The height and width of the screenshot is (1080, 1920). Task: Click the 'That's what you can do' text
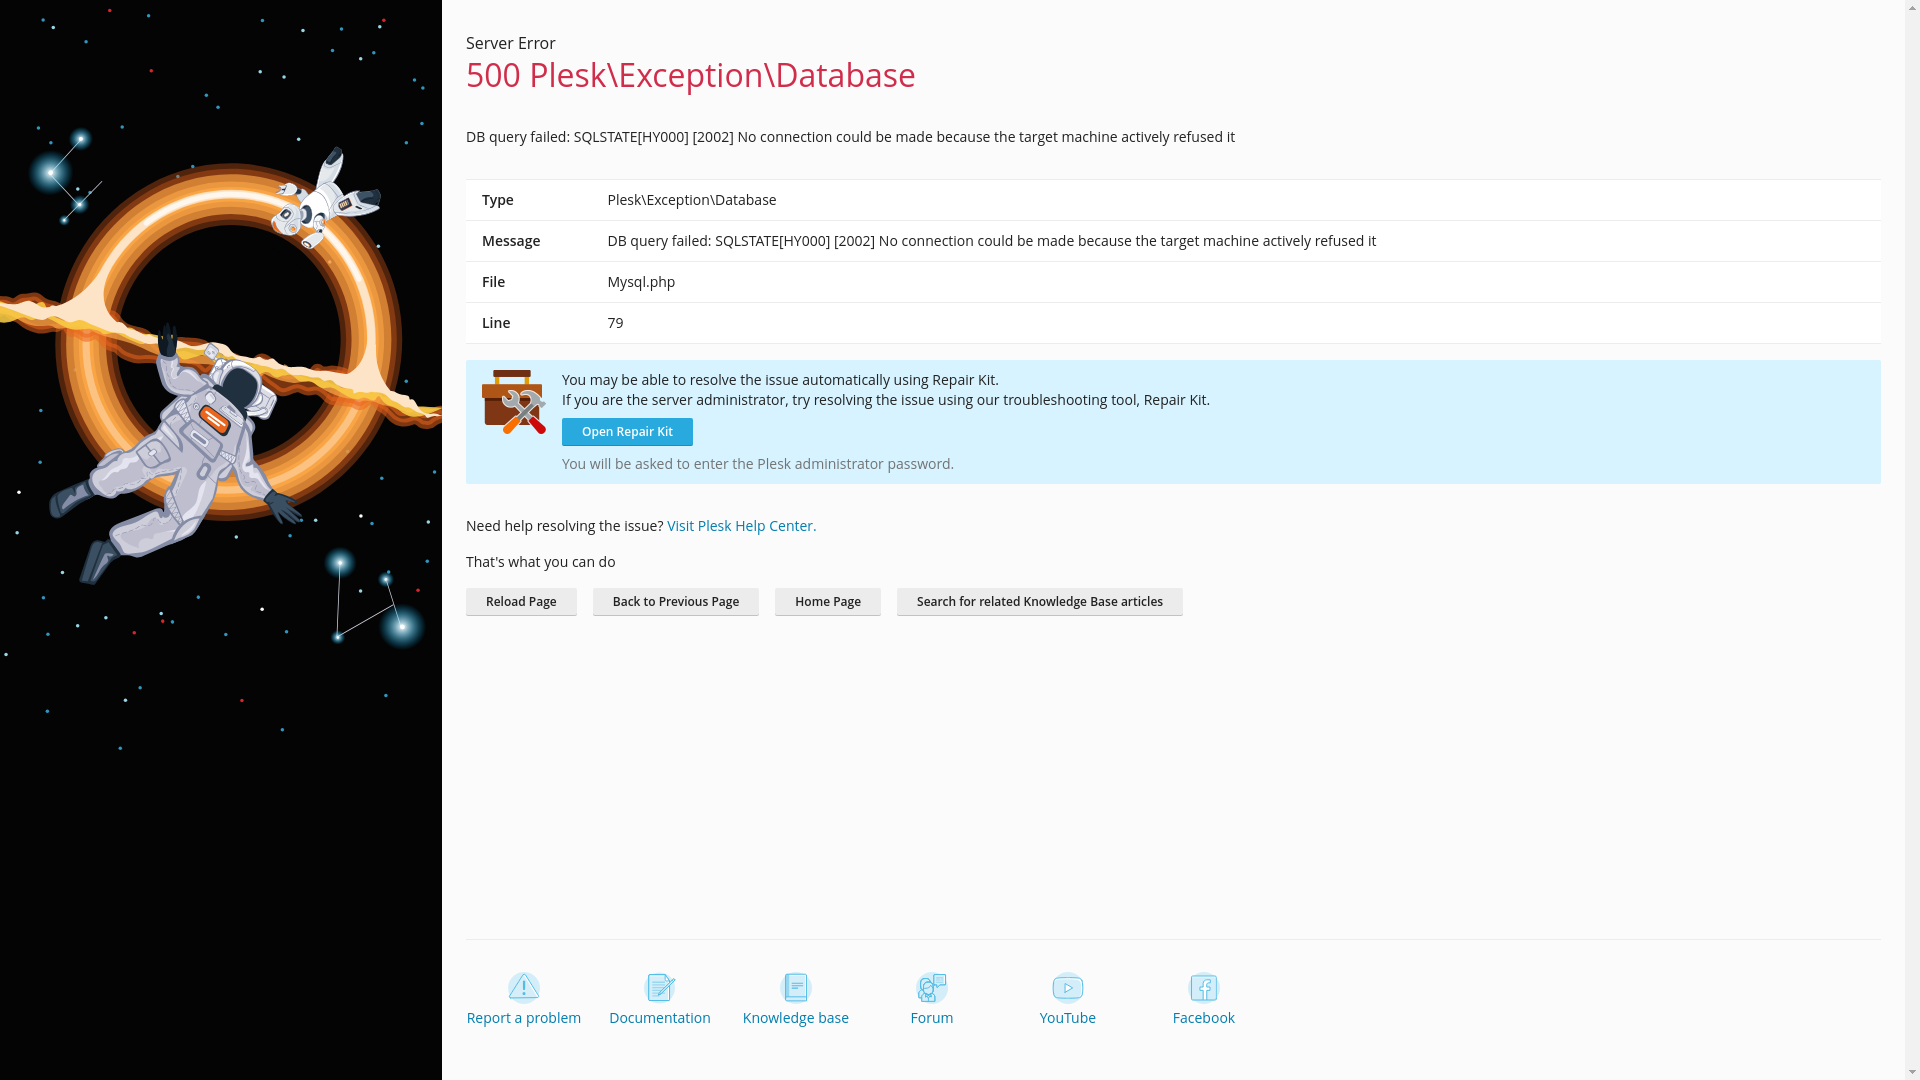coord(541,562)
